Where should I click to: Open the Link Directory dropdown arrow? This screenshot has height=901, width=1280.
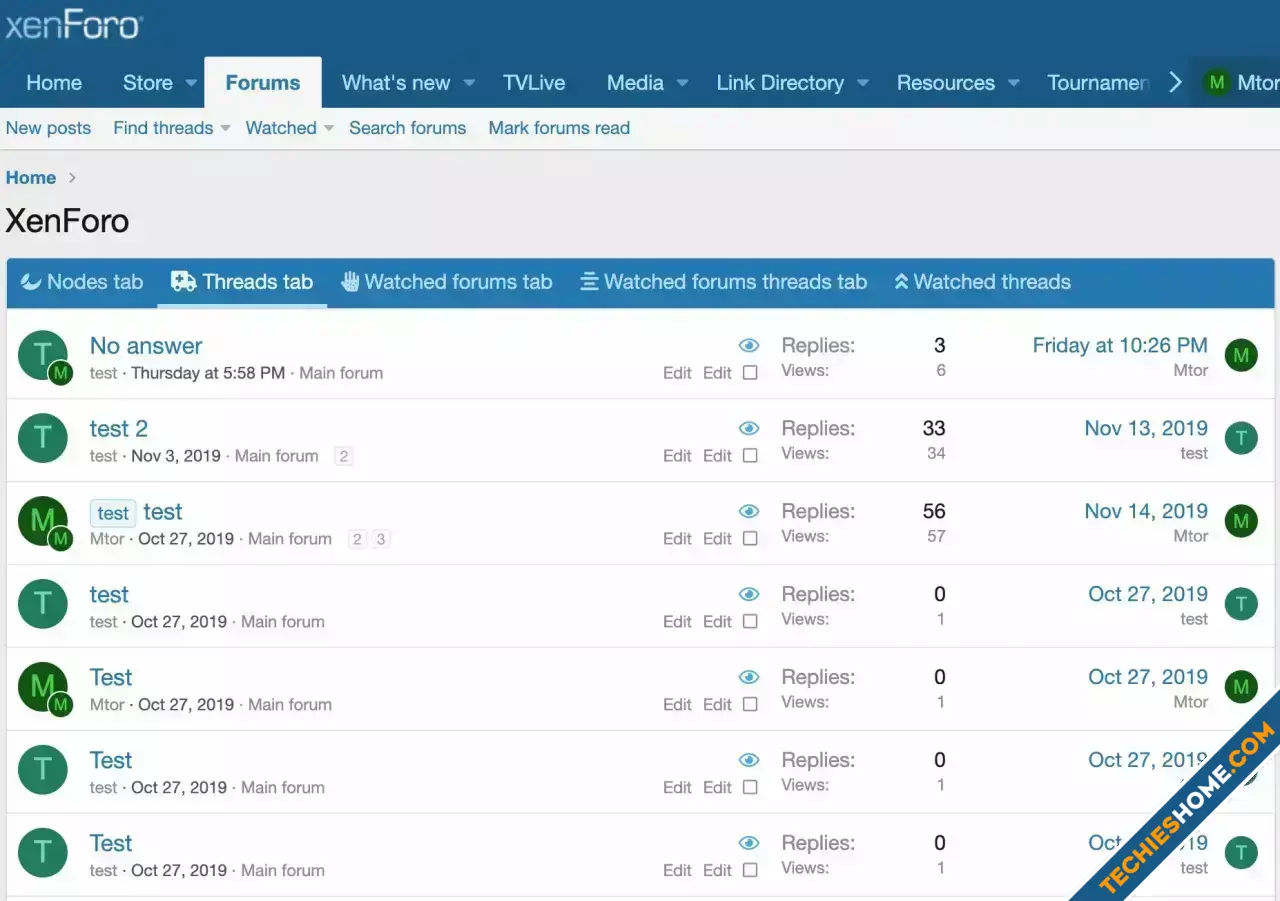point(863,83)
